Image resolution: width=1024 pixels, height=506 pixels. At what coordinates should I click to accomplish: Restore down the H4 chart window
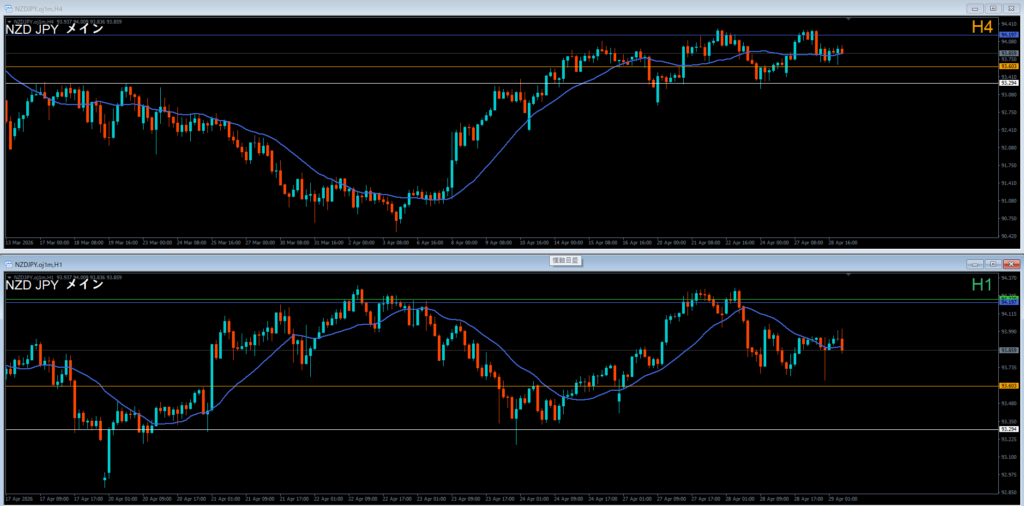[x=993, y=7]
